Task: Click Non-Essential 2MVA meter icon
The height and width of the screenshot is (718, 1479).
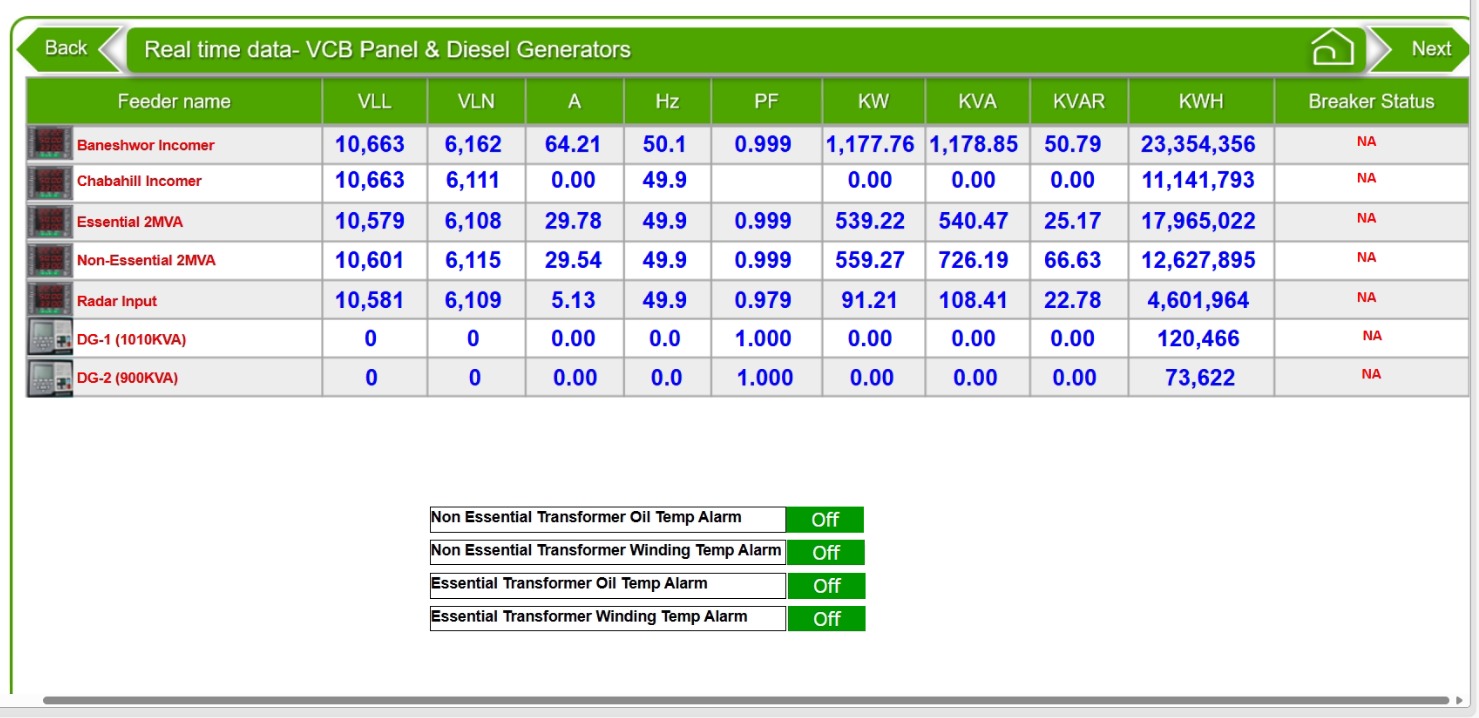Action: [50, 260]
